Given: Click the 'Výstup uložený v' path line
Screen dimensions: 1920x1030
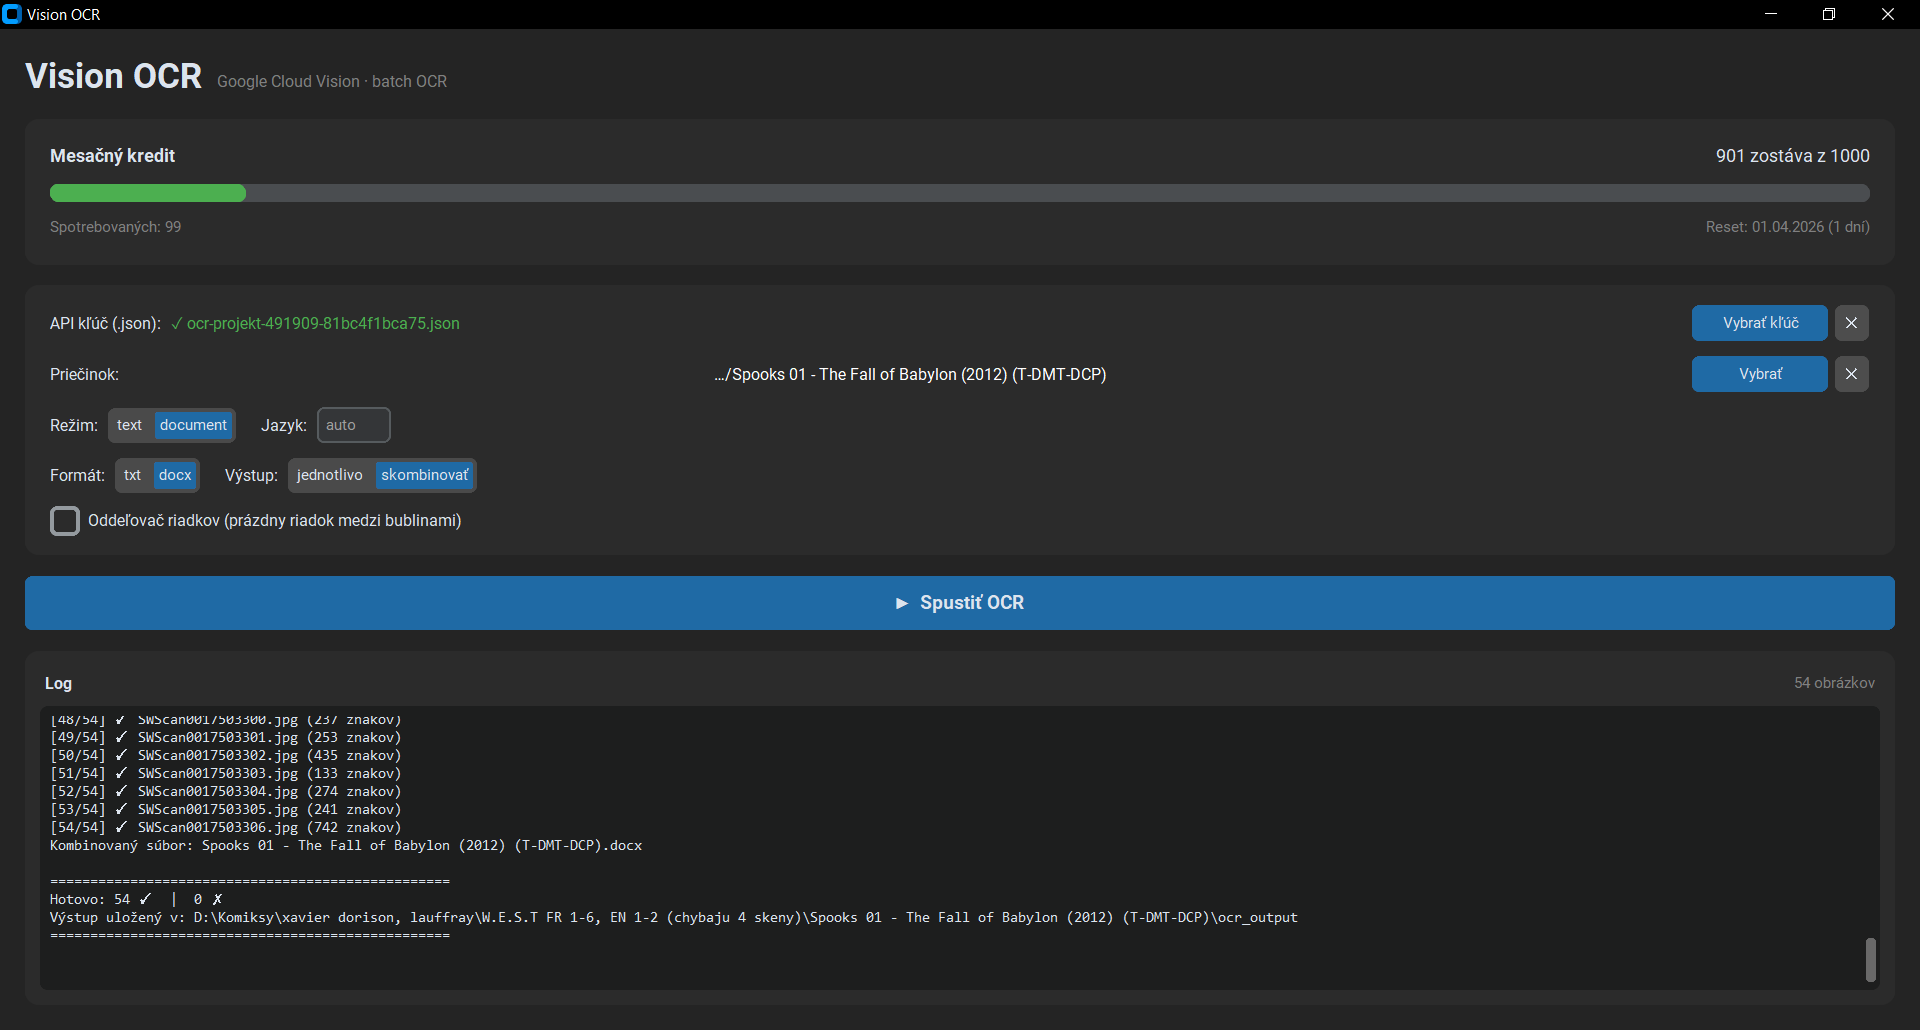Looking at the screenshot, I should pyautogui.click(x=674, y=918).
